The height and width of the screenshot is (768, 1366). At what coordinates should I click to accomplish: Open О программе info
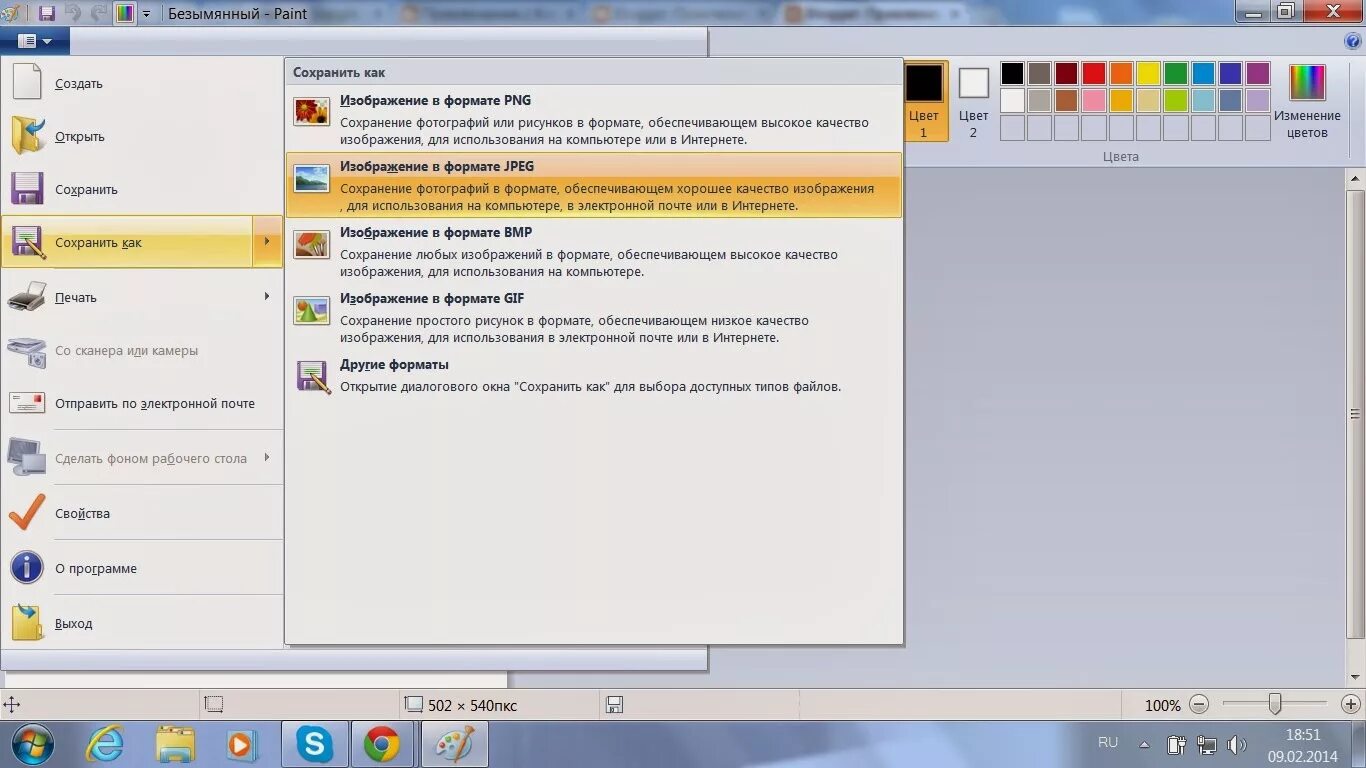pos(142,568)
